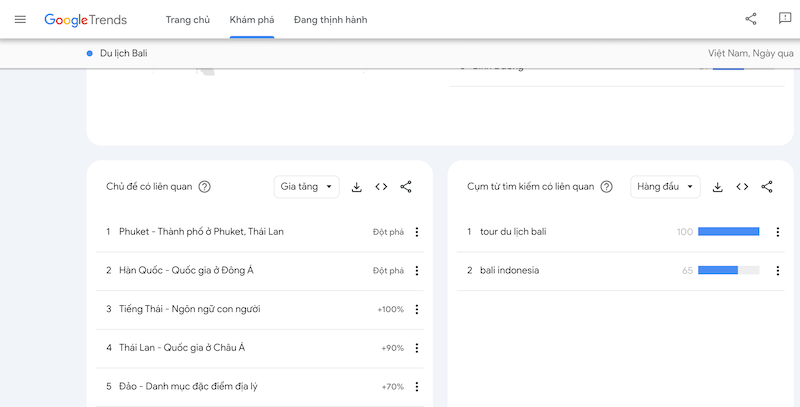
Task: Click the Đột phá label on Hàn Quốc row
Action: pos(388,271)
